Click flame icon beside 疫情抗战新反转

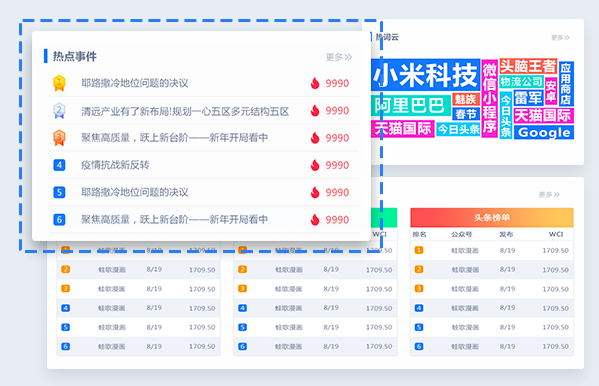(x=315, y=165)
